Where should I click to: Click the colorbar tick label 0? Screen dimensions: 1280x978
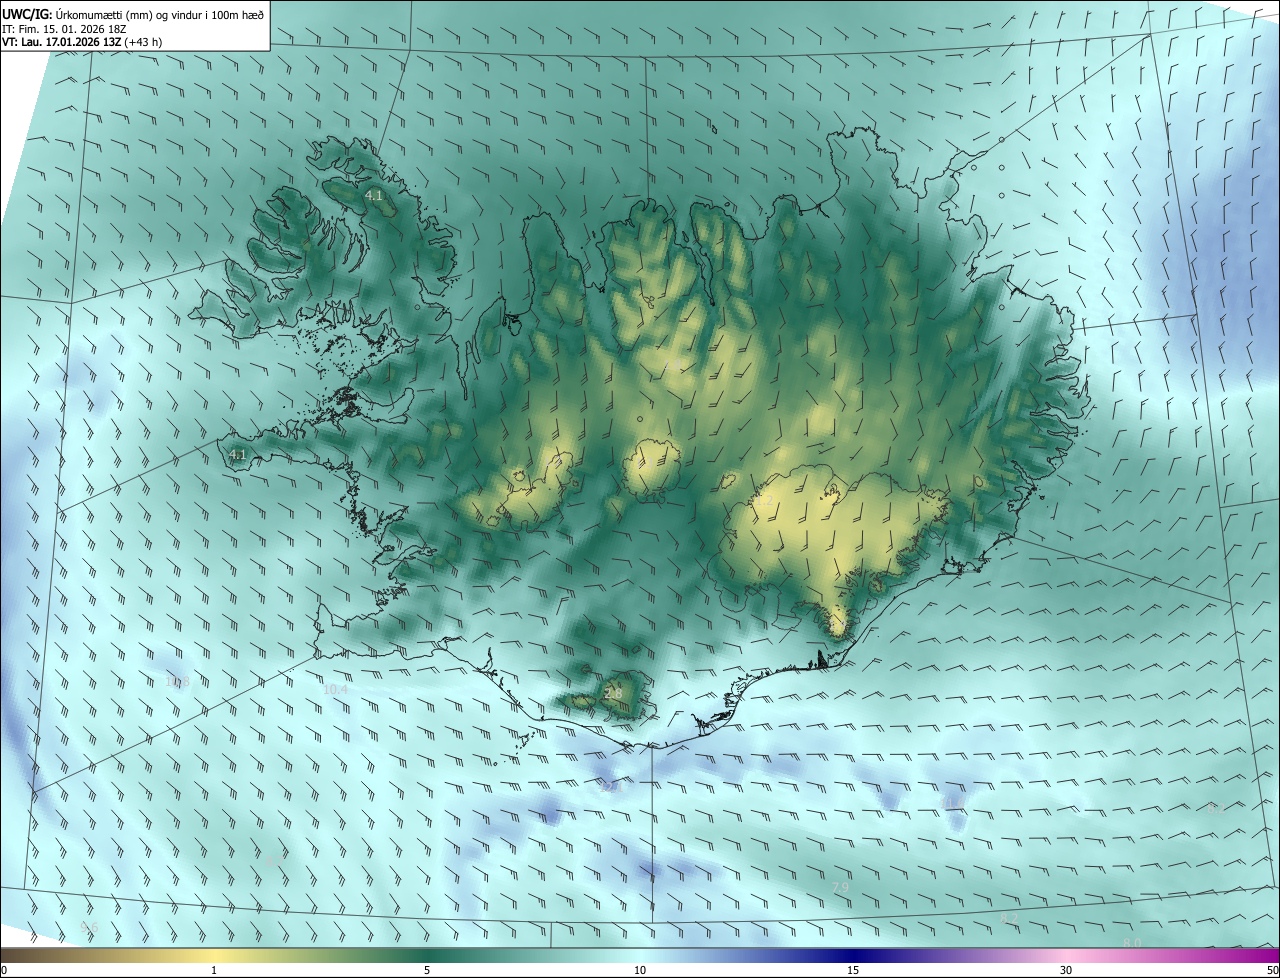4,970
